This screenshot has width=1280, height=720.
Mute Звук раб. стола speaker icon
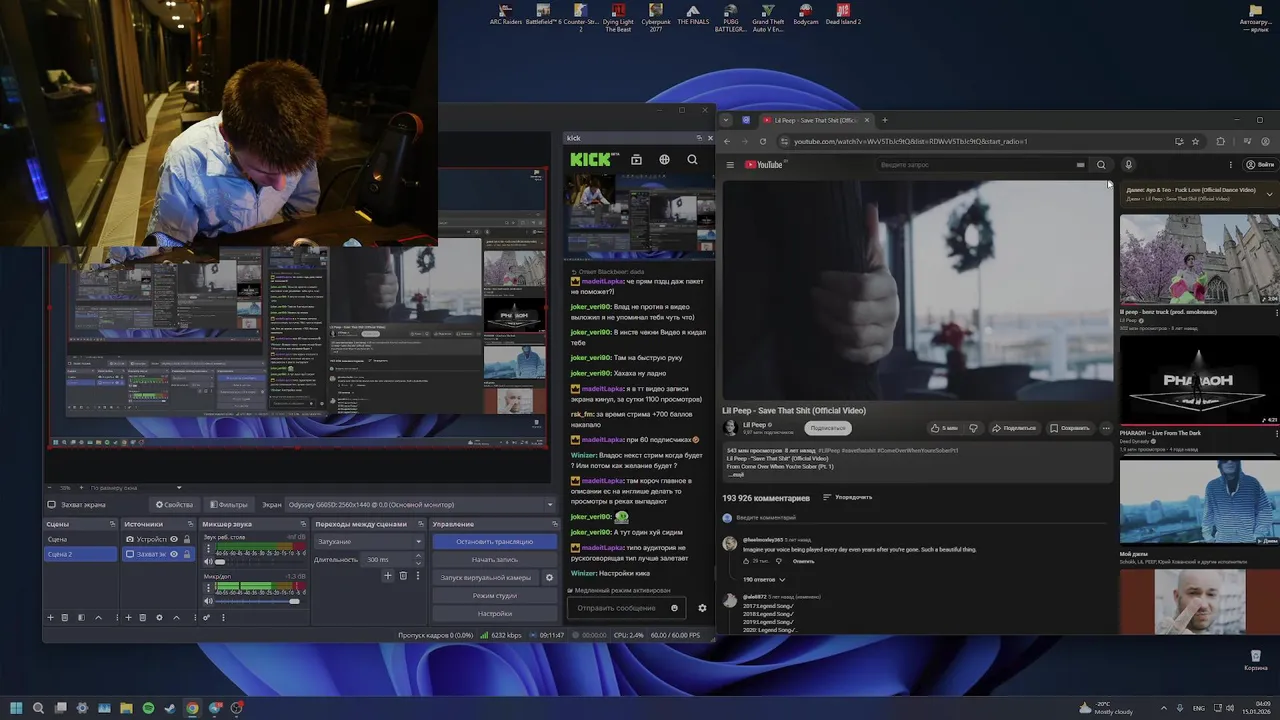pyautogui.click(x=208, y=561)
